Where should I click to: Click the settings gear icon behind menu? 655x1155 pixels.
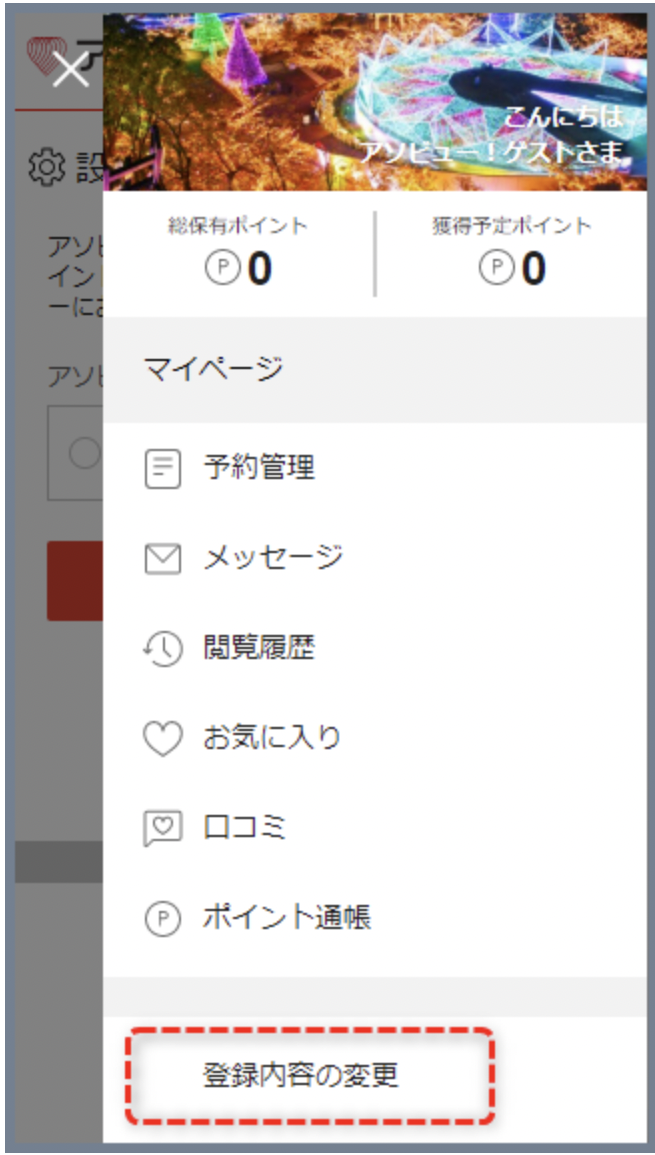tap(46, 168)
